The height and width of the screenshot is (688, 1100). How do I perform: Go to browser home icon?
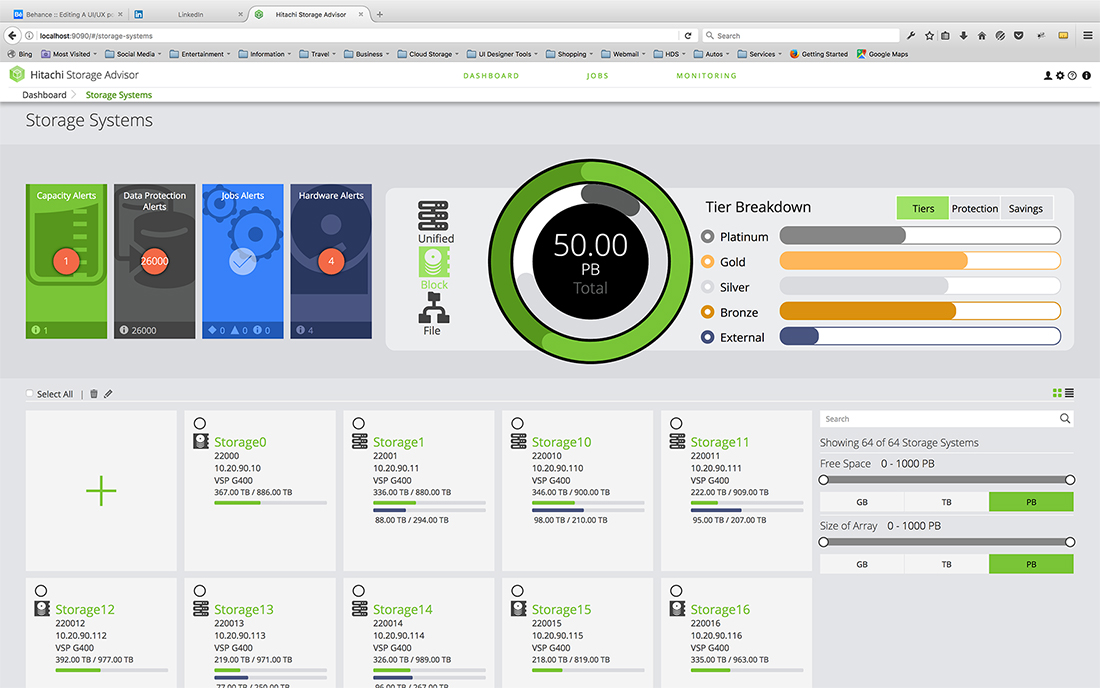981,35
